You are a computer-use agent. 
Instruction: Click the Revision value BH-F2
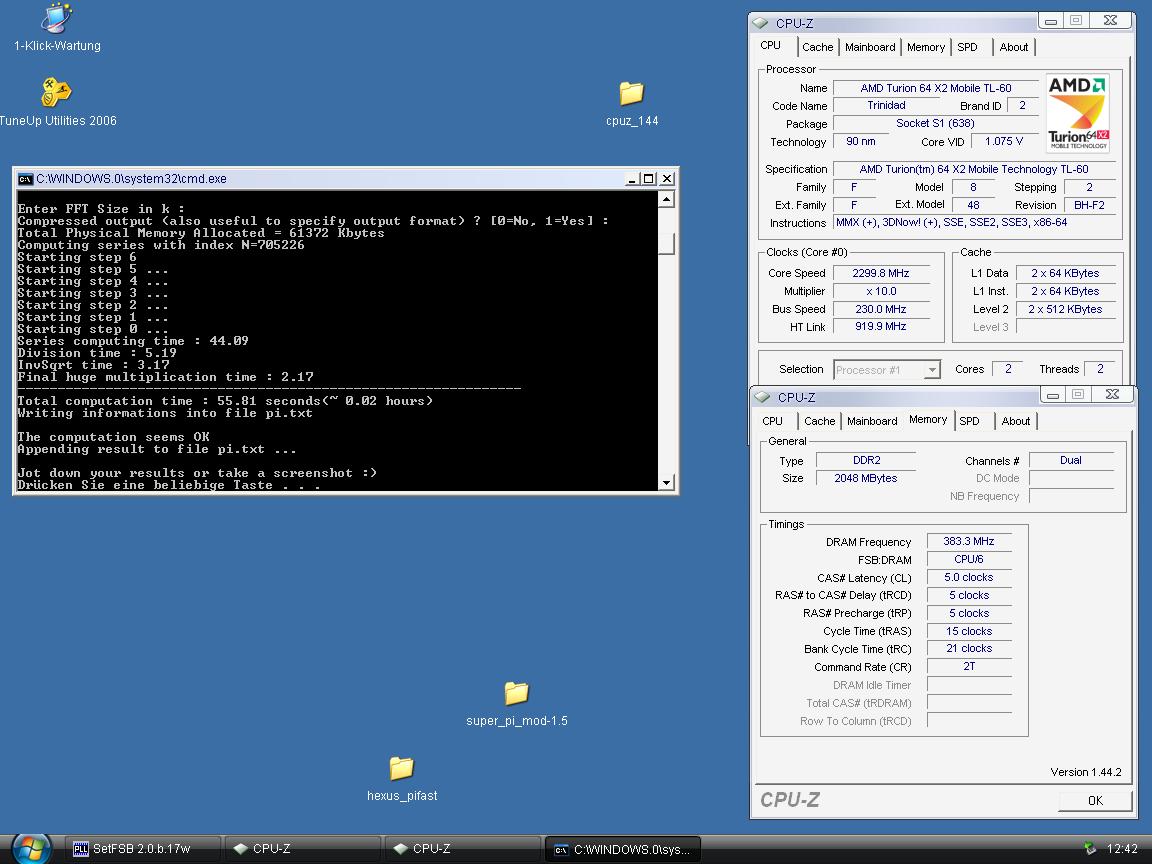[1090, 205]
